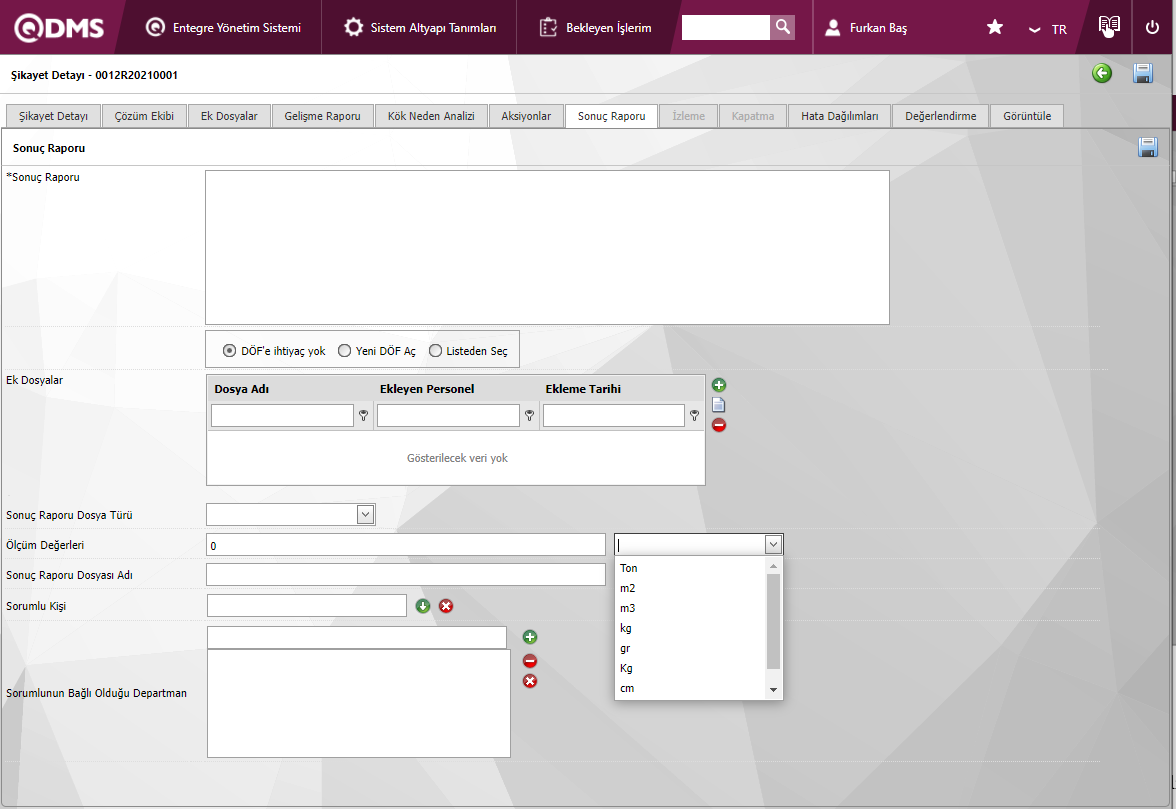Click the green back arrow icon
The height and width of the screenshot is (809, 1176).
[x=1102, y=73]
